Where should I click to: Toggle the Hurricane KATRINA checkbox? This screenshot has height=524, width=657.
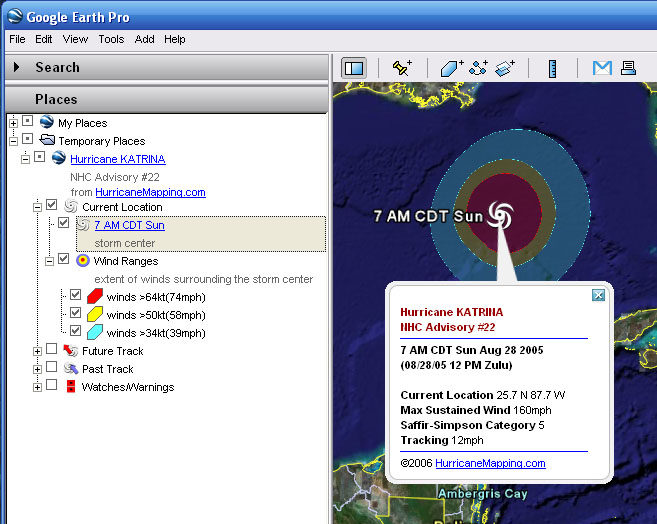tap(40, 157)
